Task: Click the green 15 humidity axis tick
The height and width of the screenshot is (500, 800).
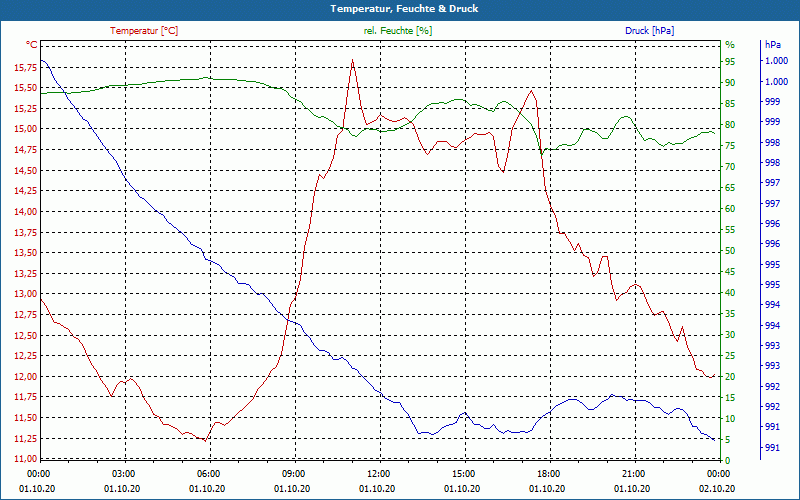Action: coord(730,397)
